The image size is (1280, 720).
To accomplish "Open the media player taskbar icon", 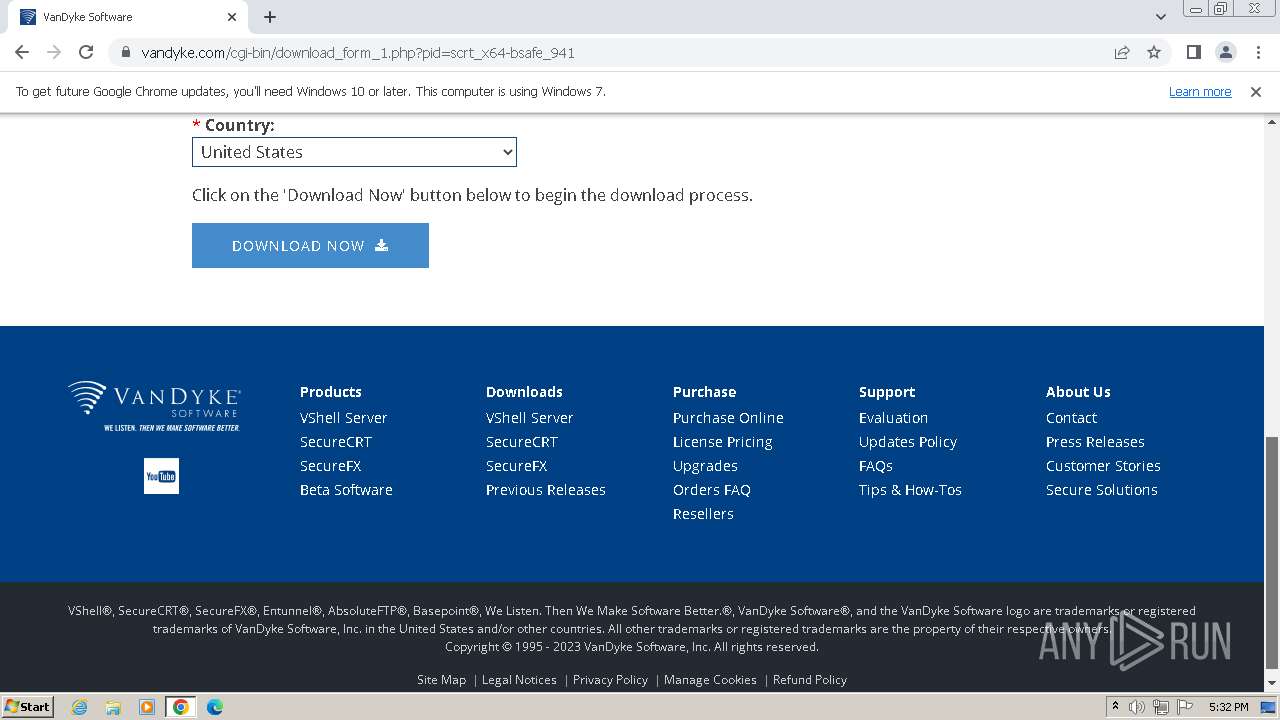I will (147, 707).
